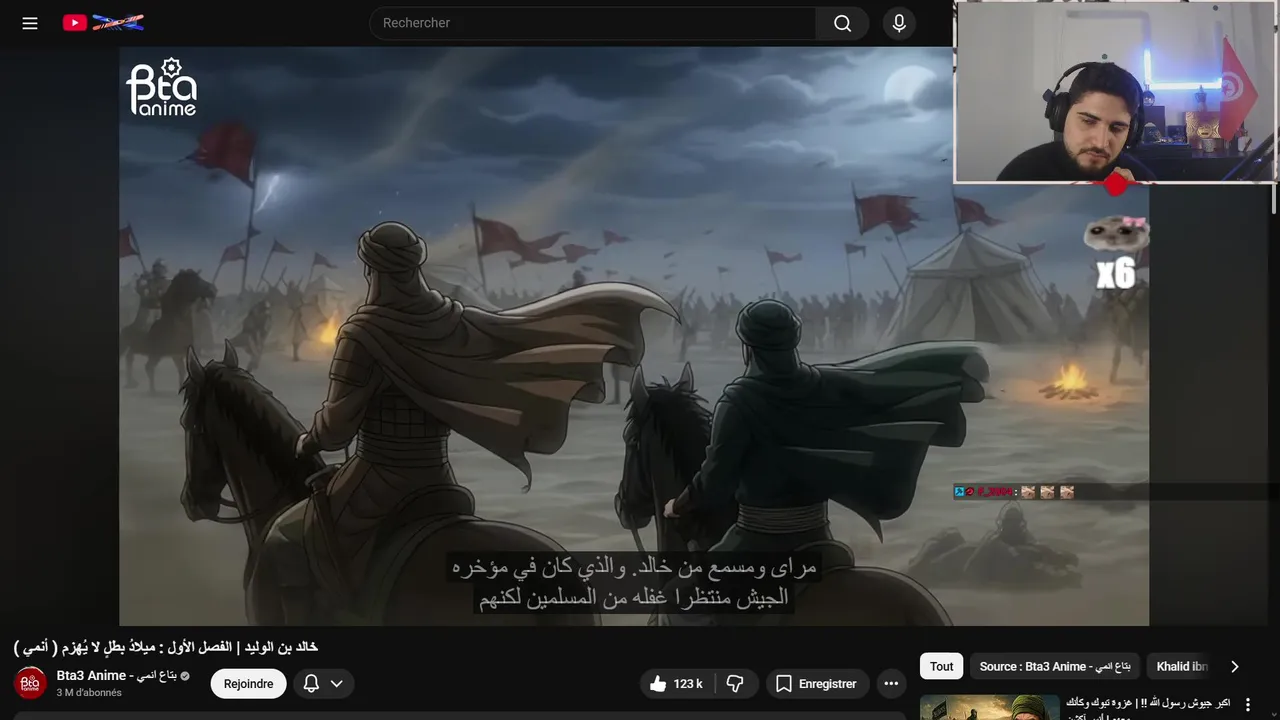This screenshot has height=720, width=1280.
Task: Click the webcam overlay window
Action: tap(1115, 92)
